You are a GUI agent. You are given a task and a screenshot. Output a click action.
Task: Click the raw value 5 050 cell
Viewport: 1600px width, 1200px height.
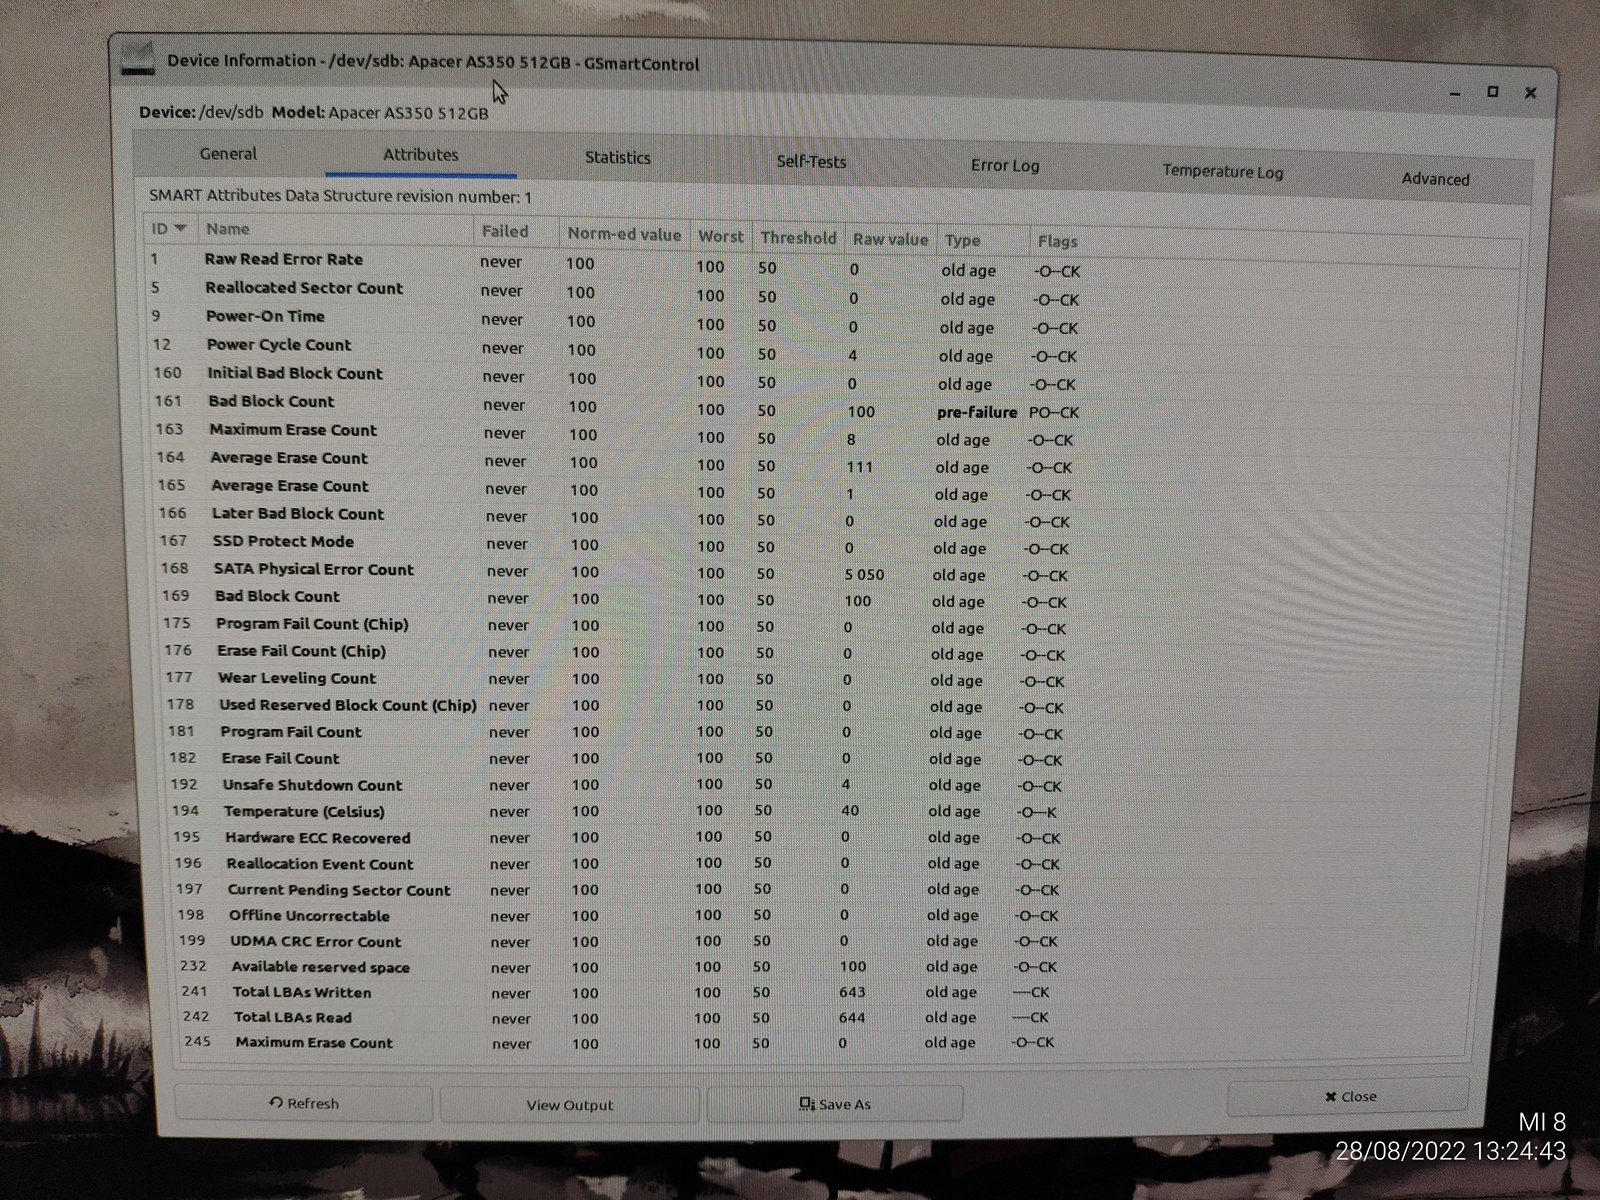864,575
